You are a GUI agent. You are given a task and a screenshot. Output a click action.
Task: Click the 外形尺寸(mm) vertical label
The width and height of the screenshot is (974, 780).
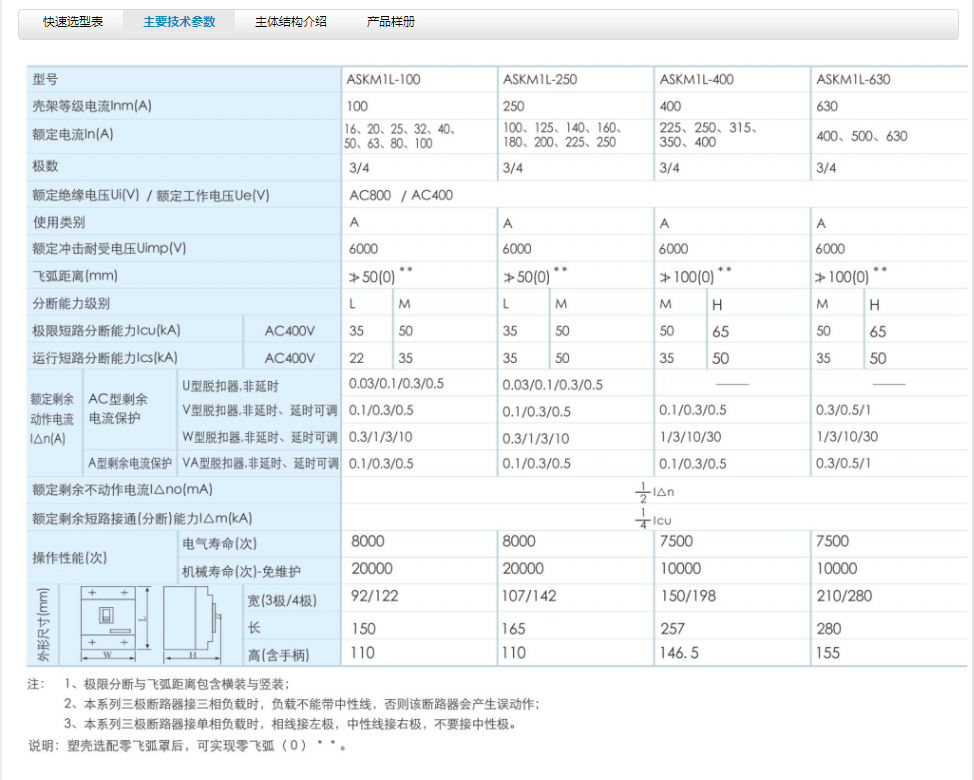(43, 625)
